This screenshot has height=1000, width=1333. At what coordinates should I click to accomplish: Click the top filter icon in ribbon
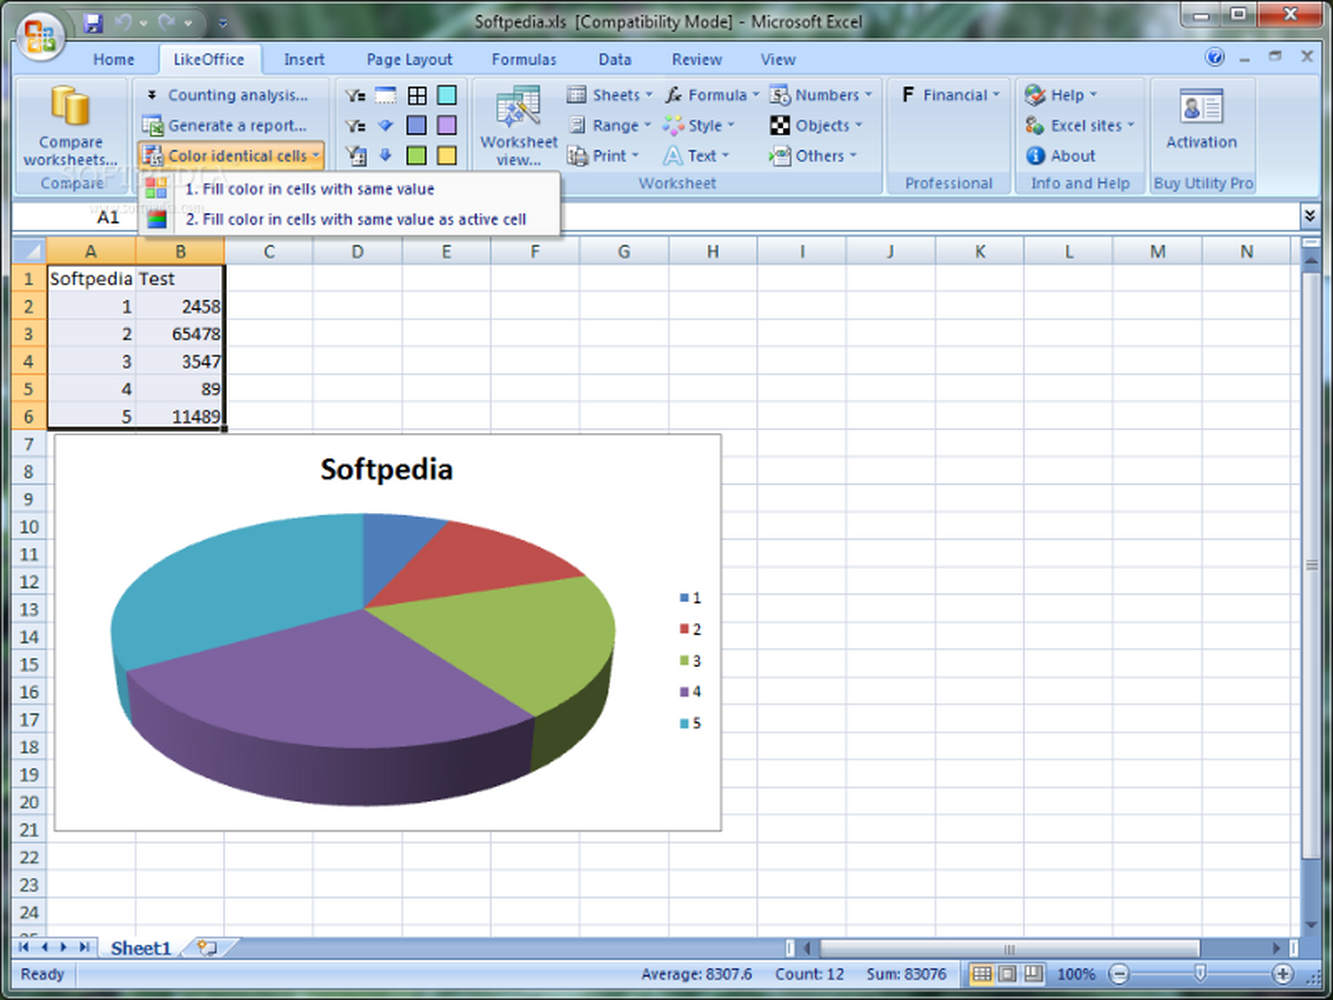point(355,95)
